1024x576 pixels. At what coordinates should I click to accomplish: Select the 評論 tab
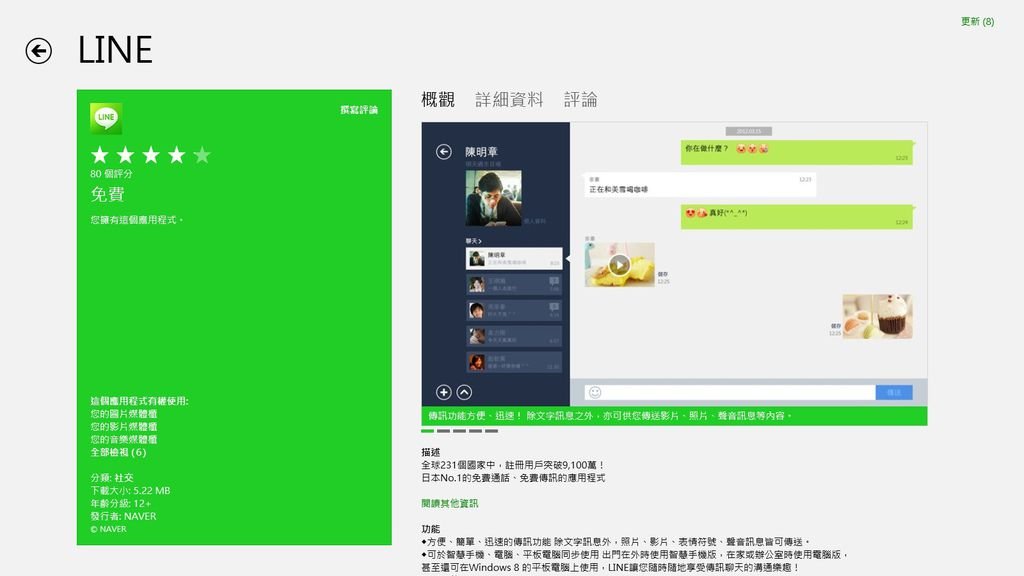[x=581, y=99]
